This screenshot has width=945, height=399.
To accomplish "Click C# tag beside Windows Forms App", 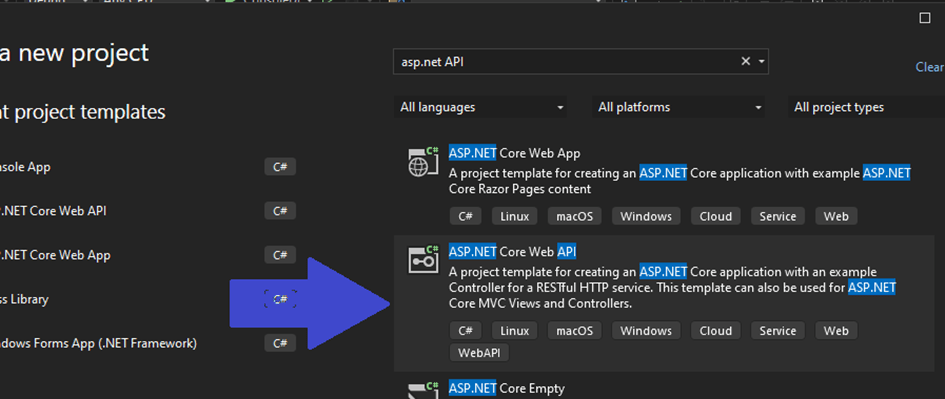I will (x=280, y=343).
